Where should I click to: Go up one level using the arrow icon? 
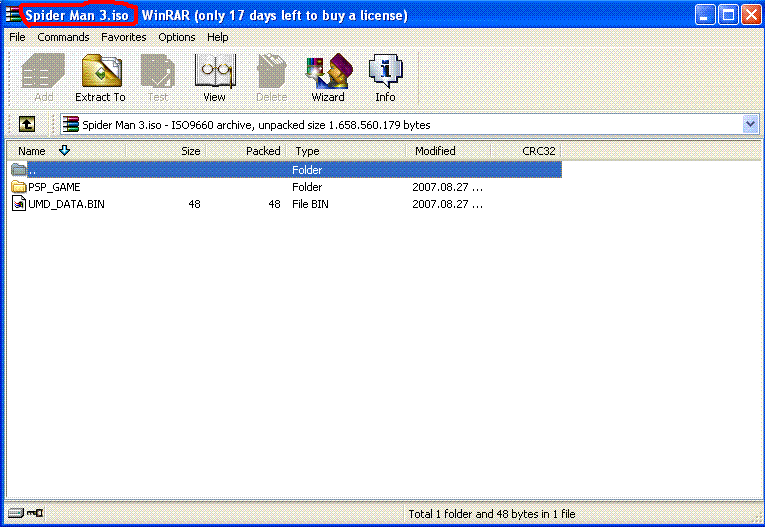coord(27,124)
